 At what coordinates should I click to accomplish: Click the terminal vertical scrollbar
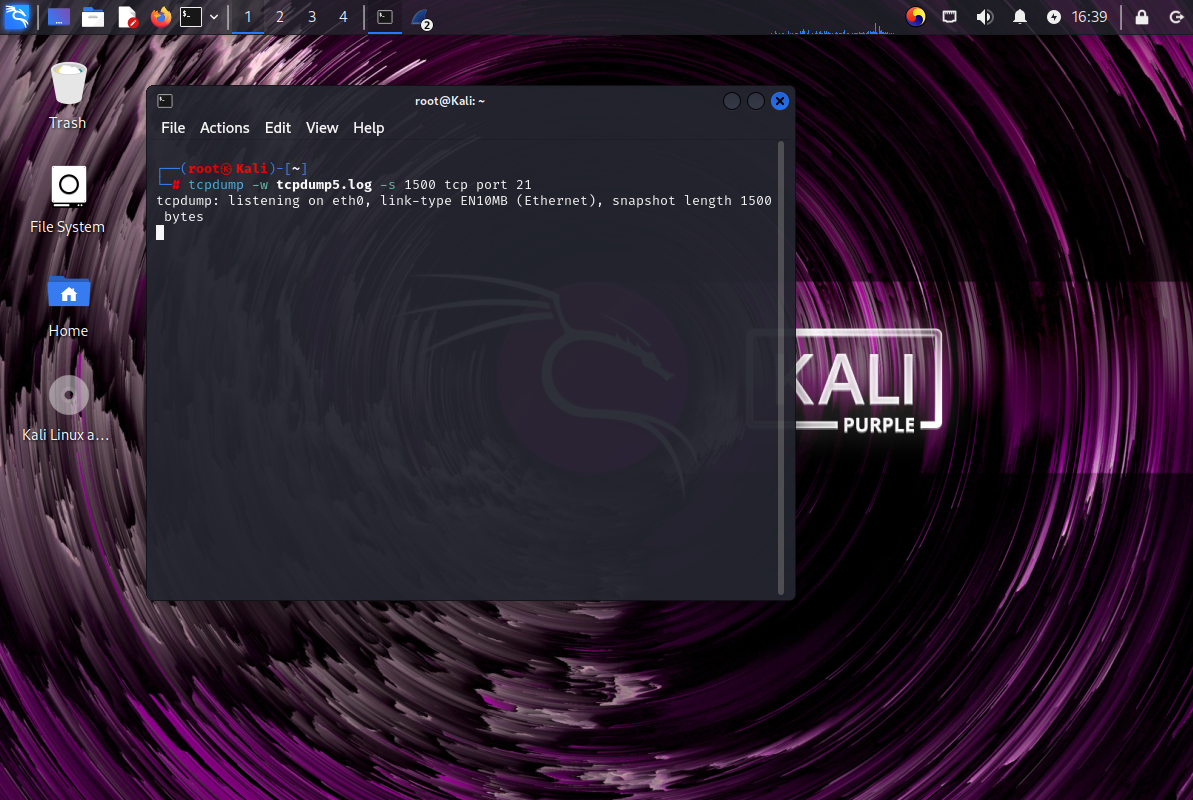coord(781,368)
